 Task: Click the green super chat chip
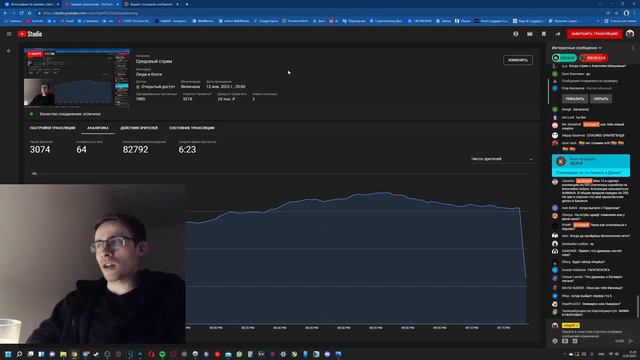(564, 58)
